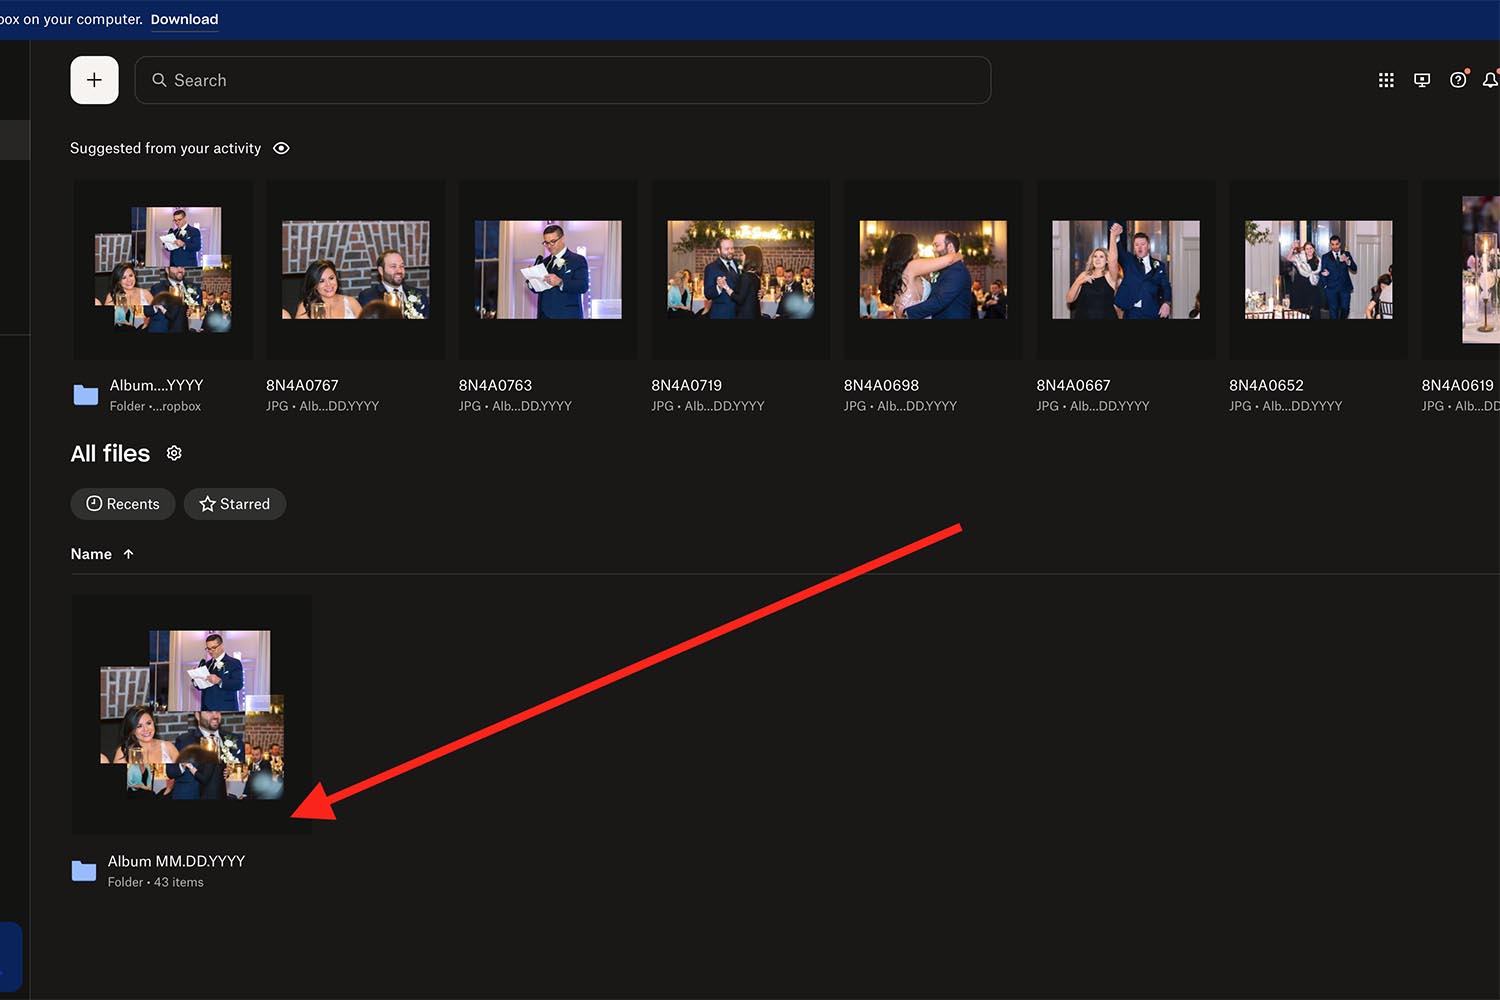This screenshot has height=1000, width=1500.
Task: Click the Name sort arrow
Action: (x=128, y=554)
